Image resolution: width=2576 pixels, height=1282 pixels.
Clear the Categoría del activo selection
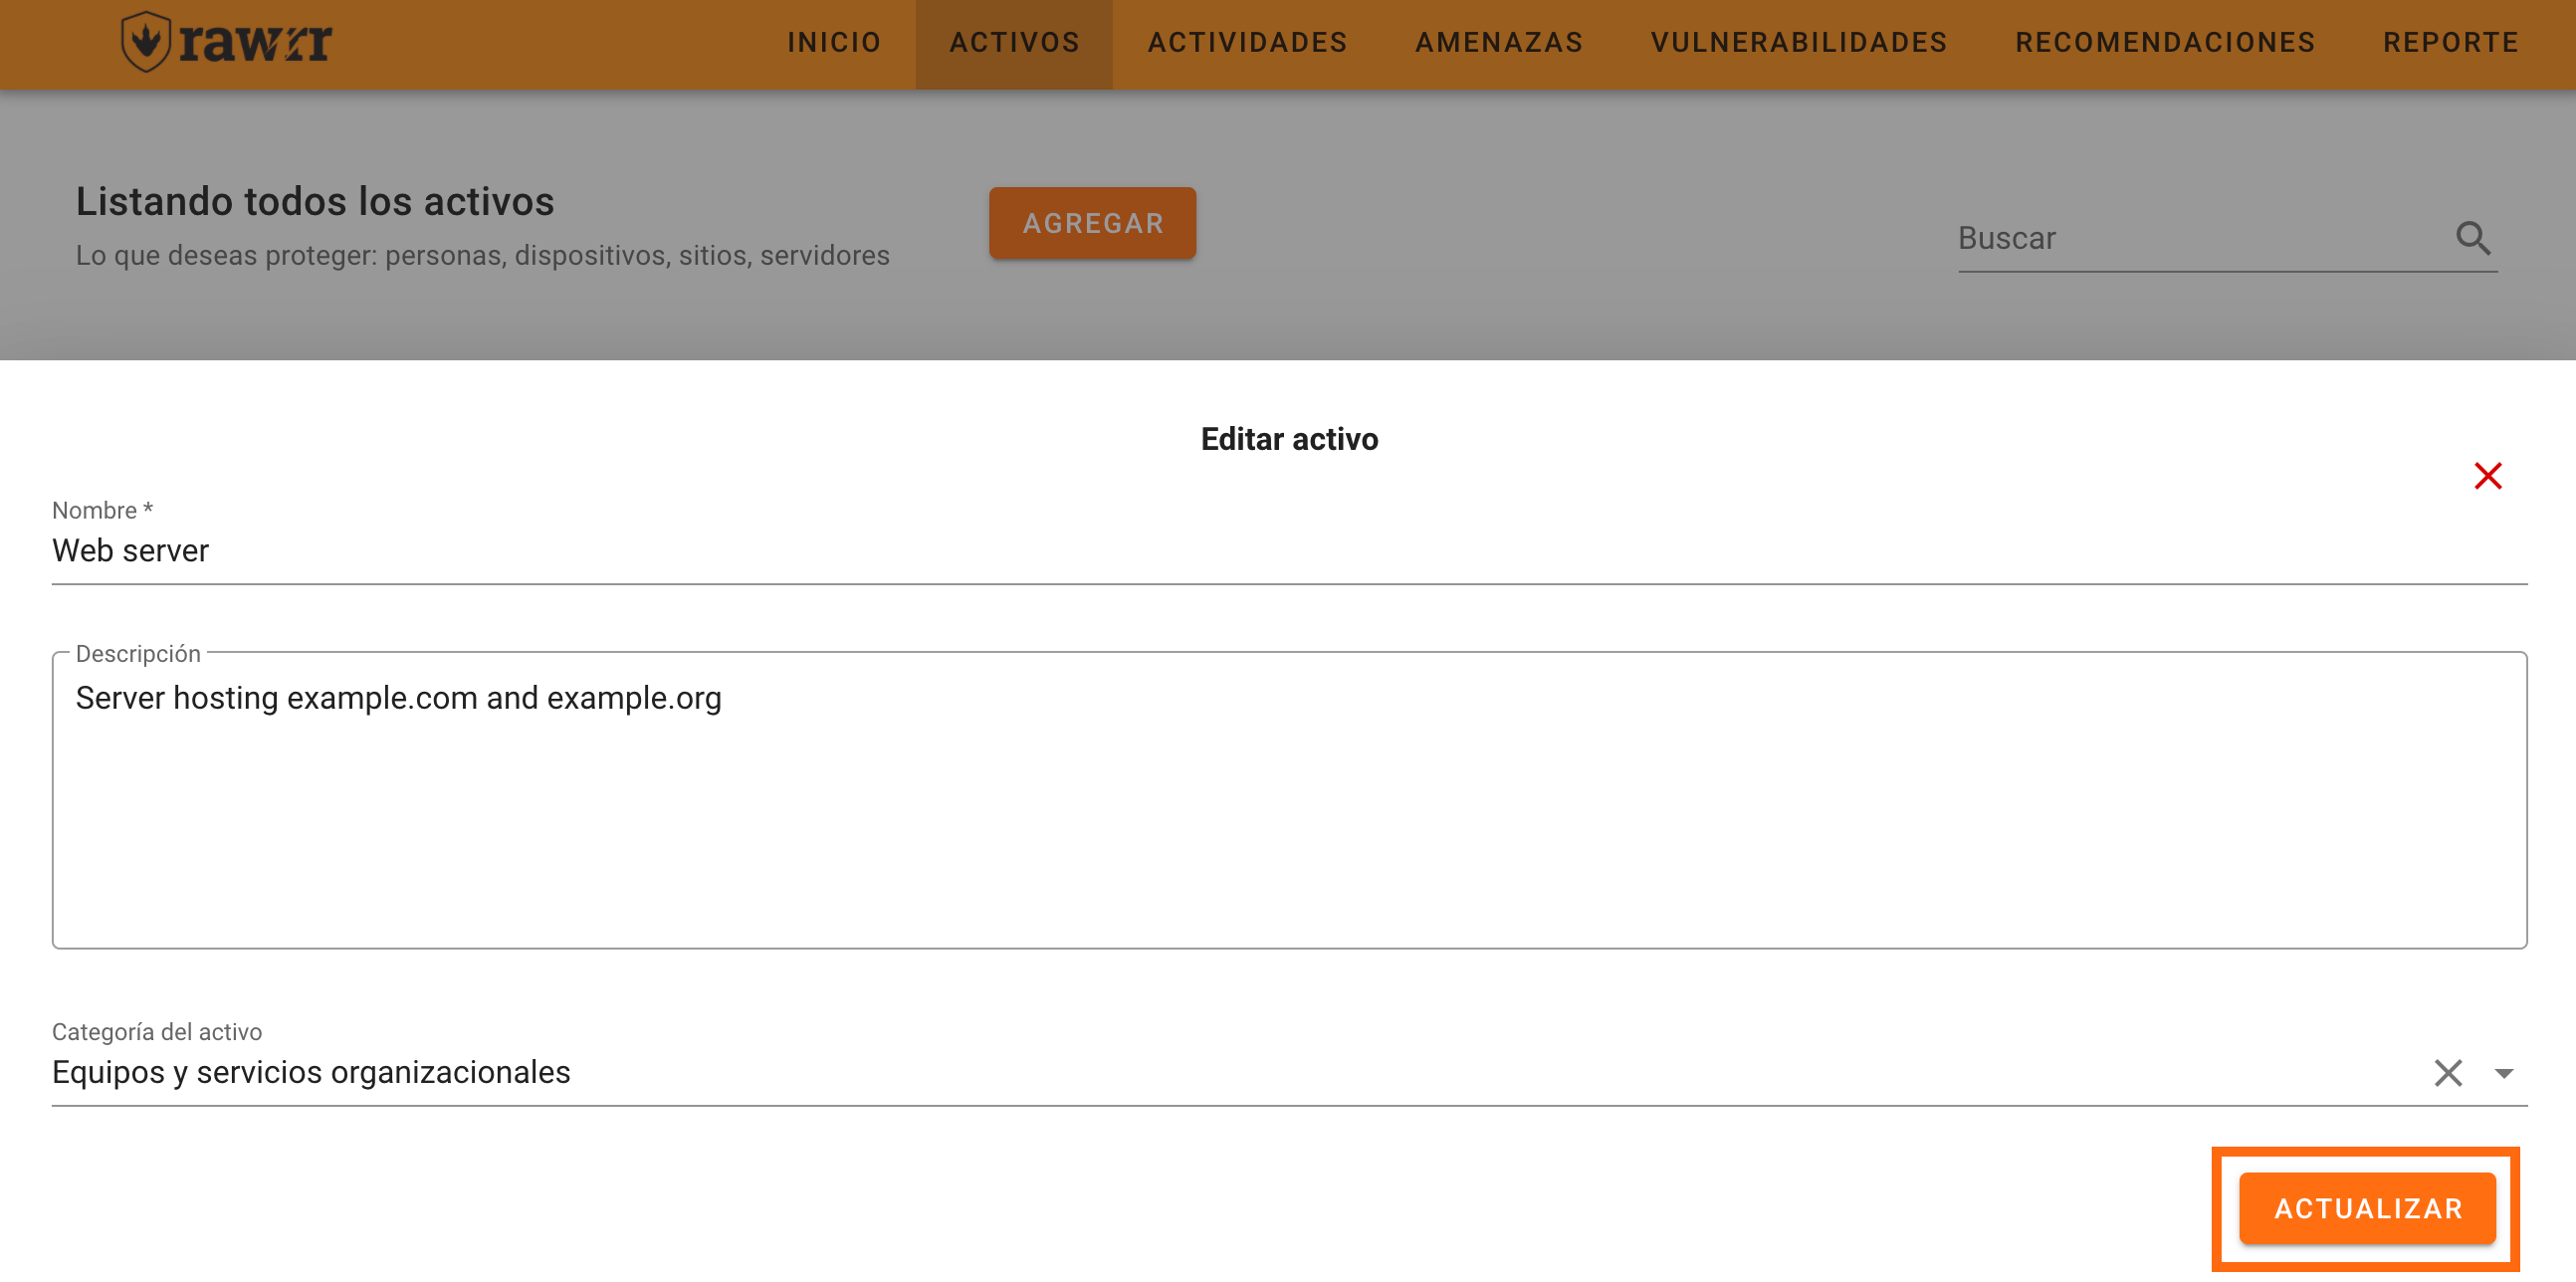pyautogui.click(x=2447, y=1073)
